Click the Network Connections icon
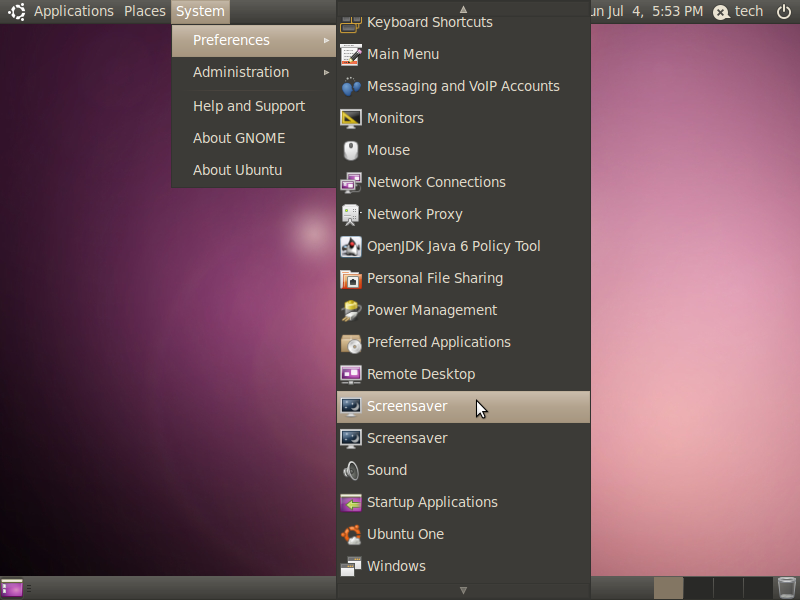Image resolution: width=800 pixels, height=600 pixels. point(351,182)
